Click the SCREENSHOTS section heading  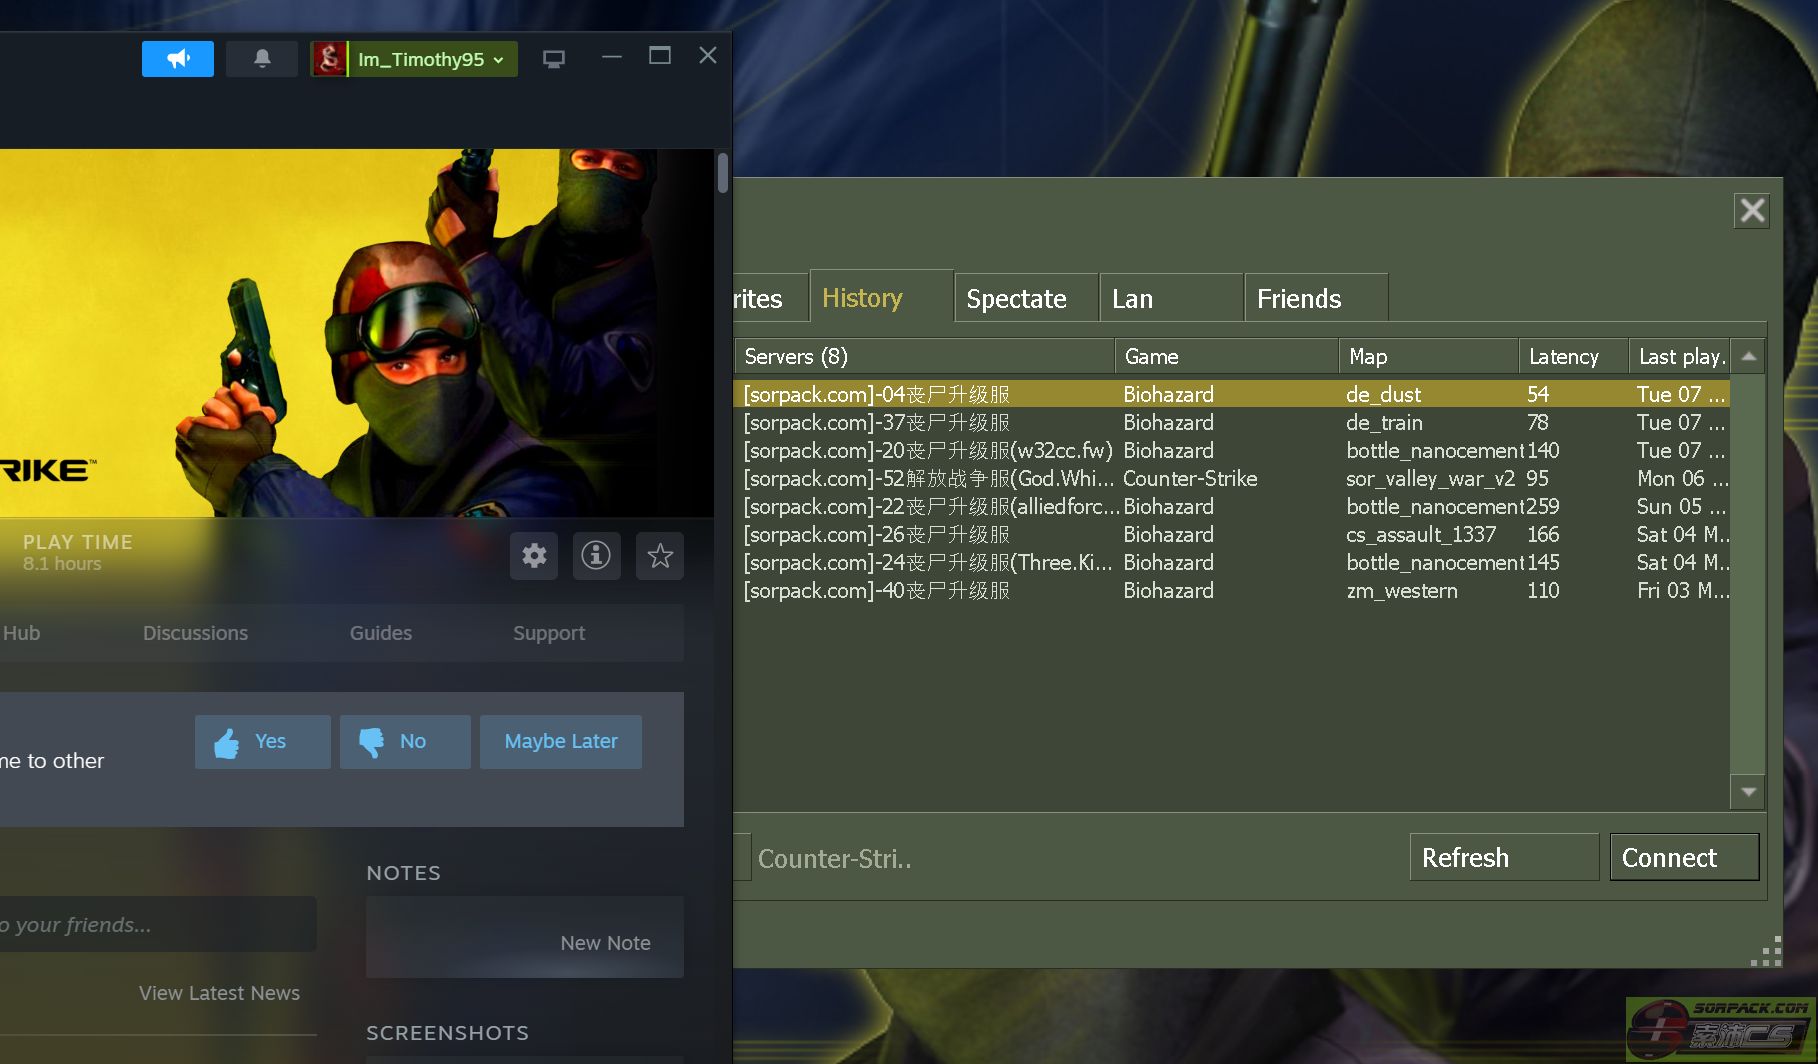(447, 1033)
